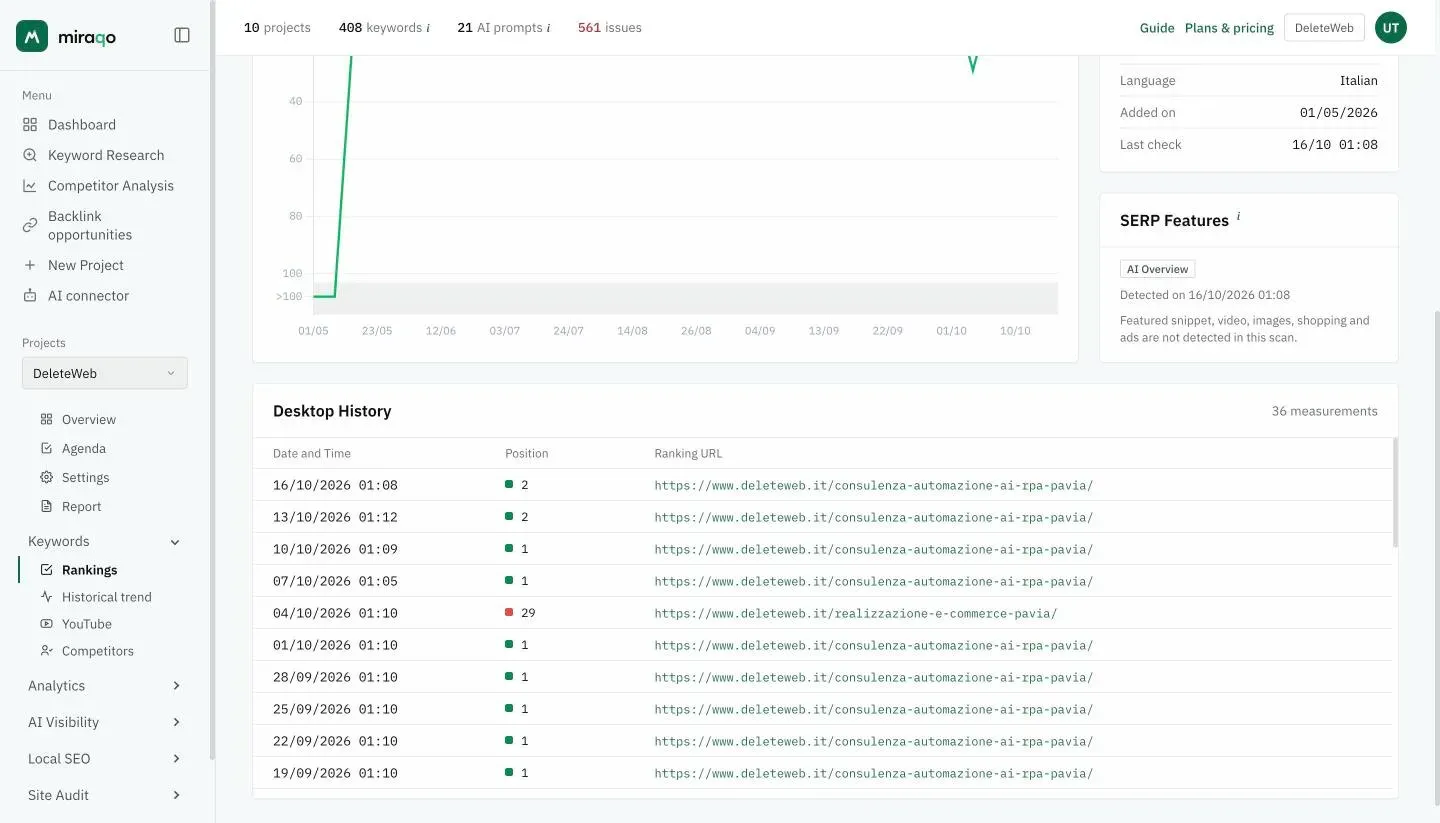This screenshot has width=1440, height=823.
Task: Click position 29 on 04/10/2026 row
Action: (528, 613)
